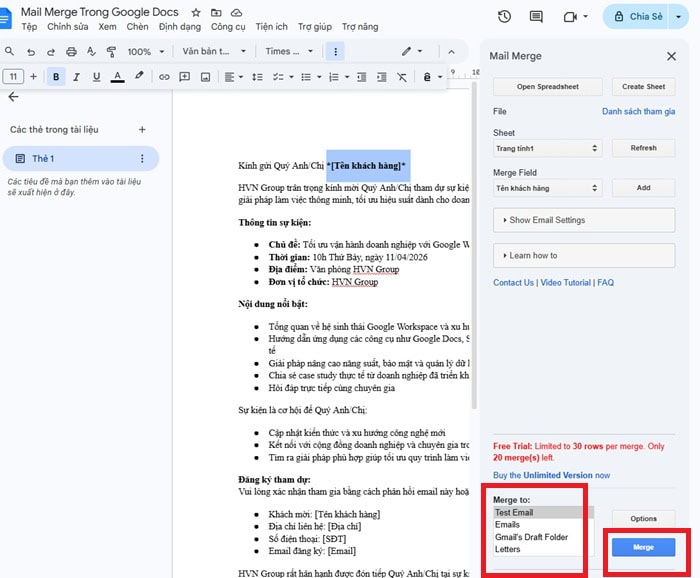Open the Tệp menu
The width and height of the screenshot is (700, 578).
pos(29,27)
